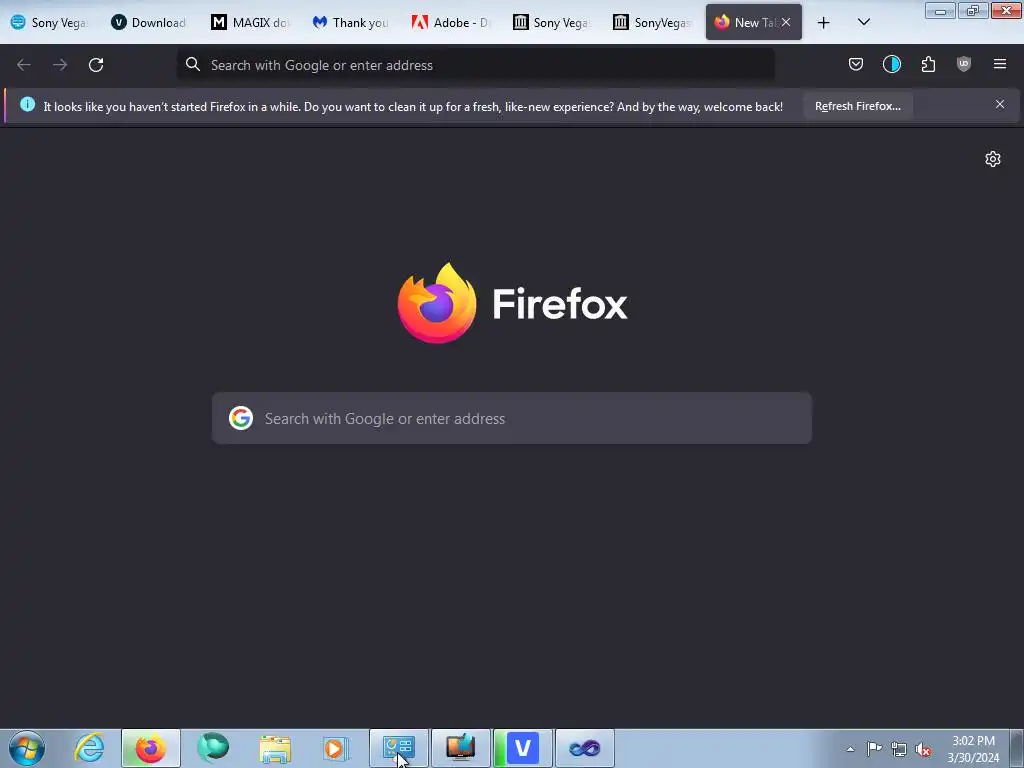The height and width of the screenshot is (768, 1024).
Task: Click the blue half-circle extension icon
Action: click(891, 64)
